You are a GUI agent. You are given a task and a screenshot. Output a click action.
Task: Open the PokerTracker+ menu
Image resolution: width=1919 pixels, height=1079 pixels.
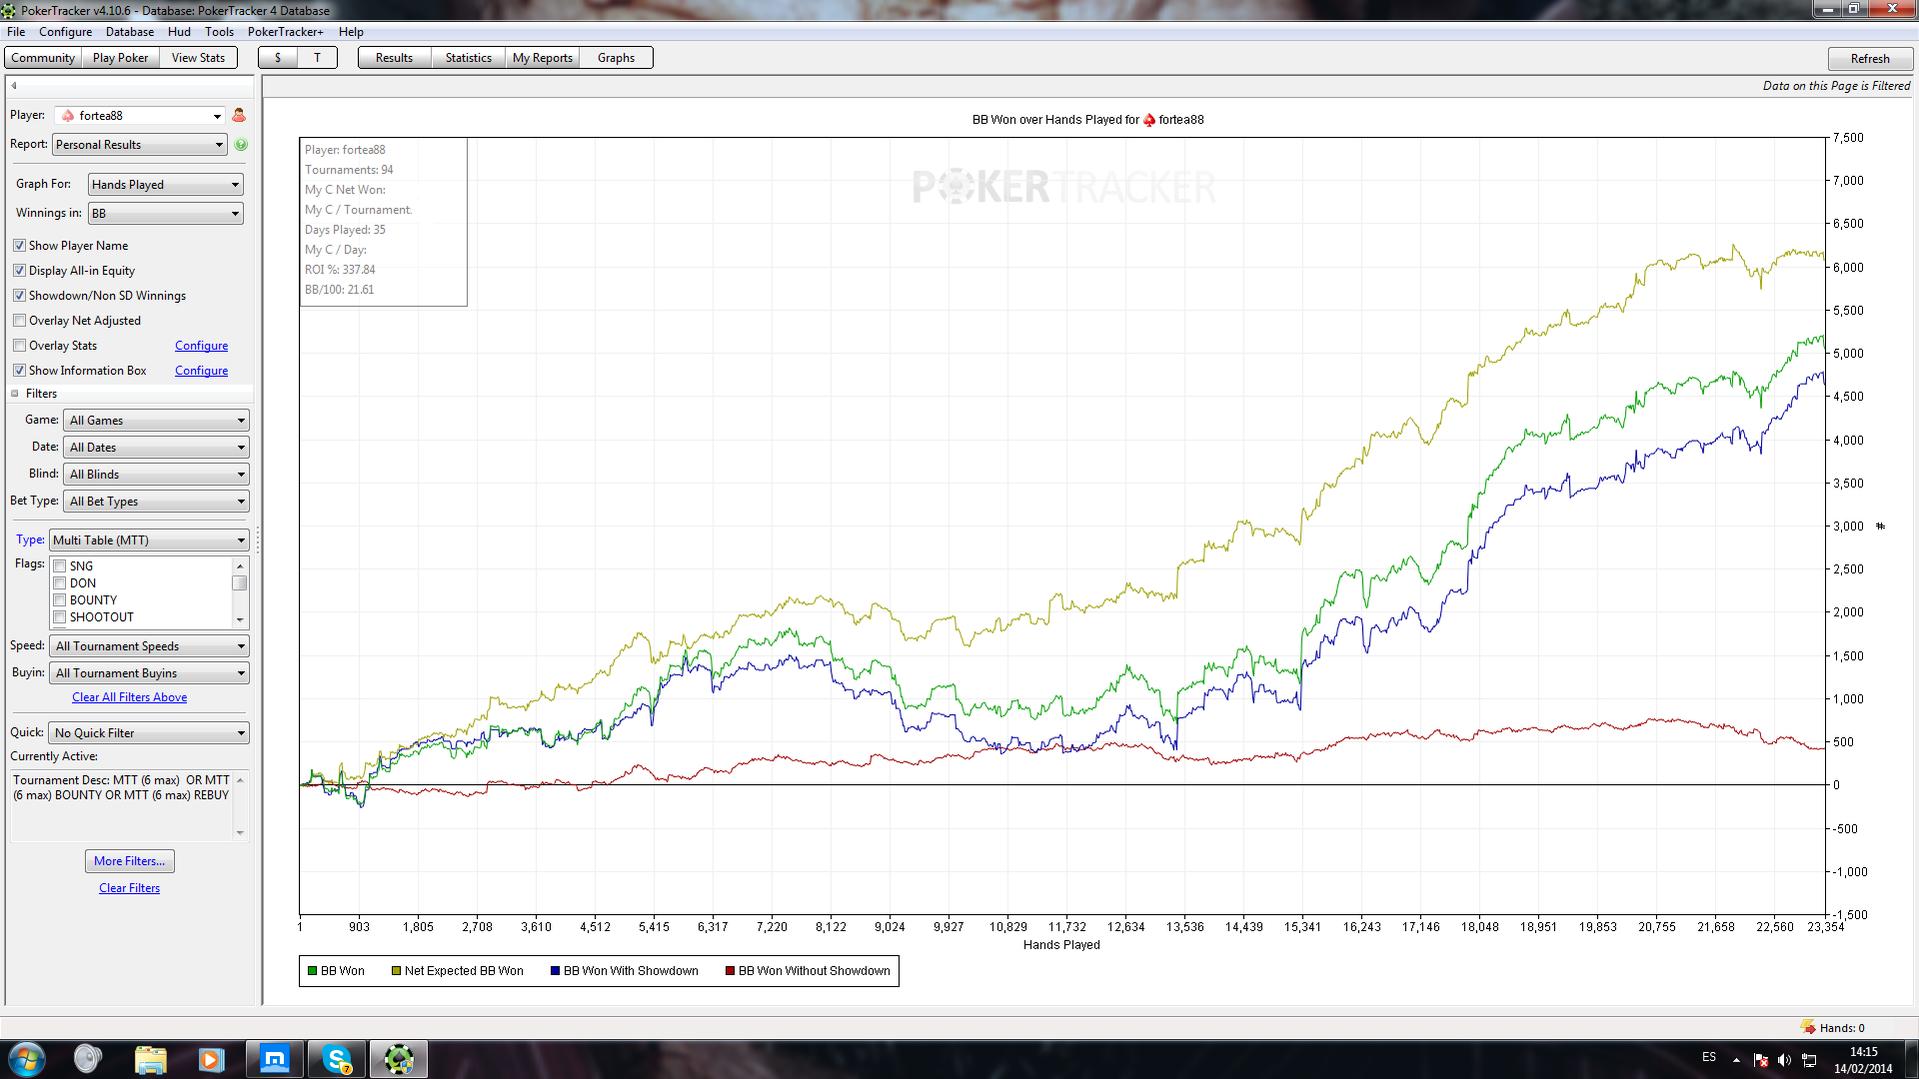pos(286,32)
